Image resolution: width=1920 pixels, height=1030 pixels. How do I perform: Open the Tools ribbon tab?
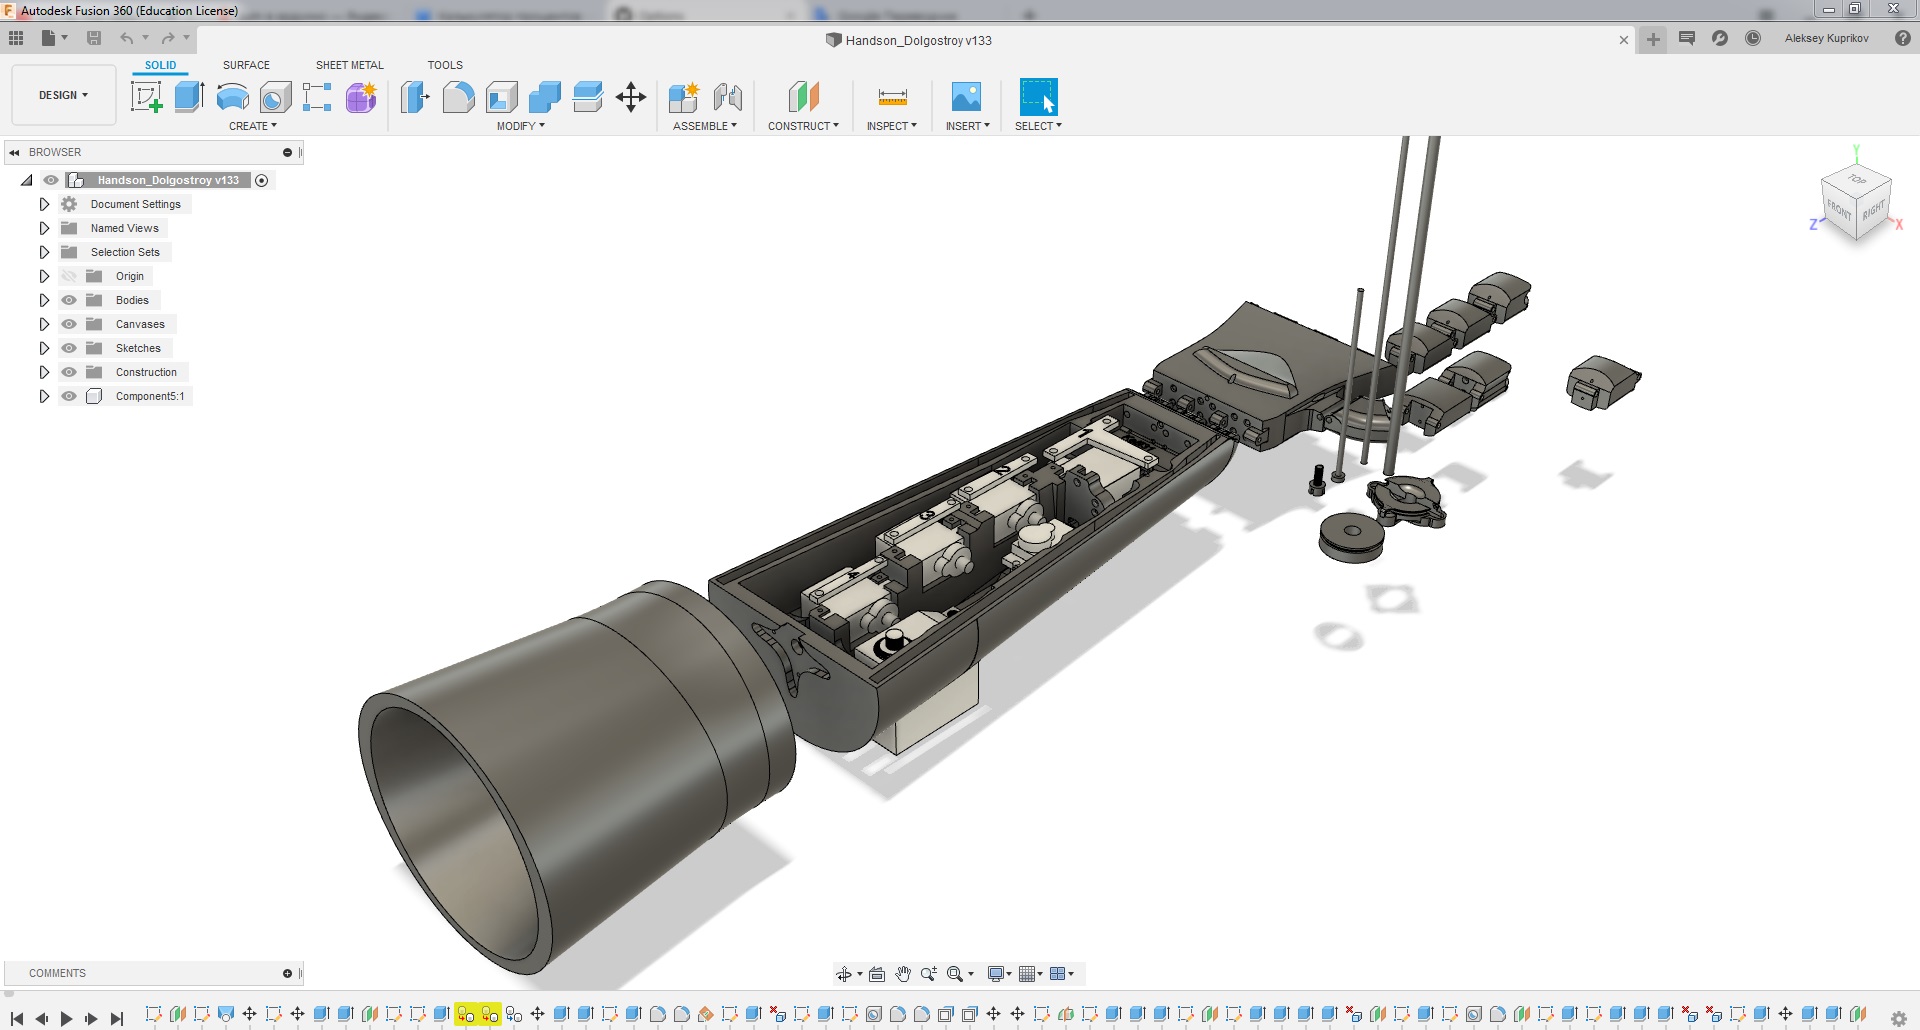pos(444,65)
